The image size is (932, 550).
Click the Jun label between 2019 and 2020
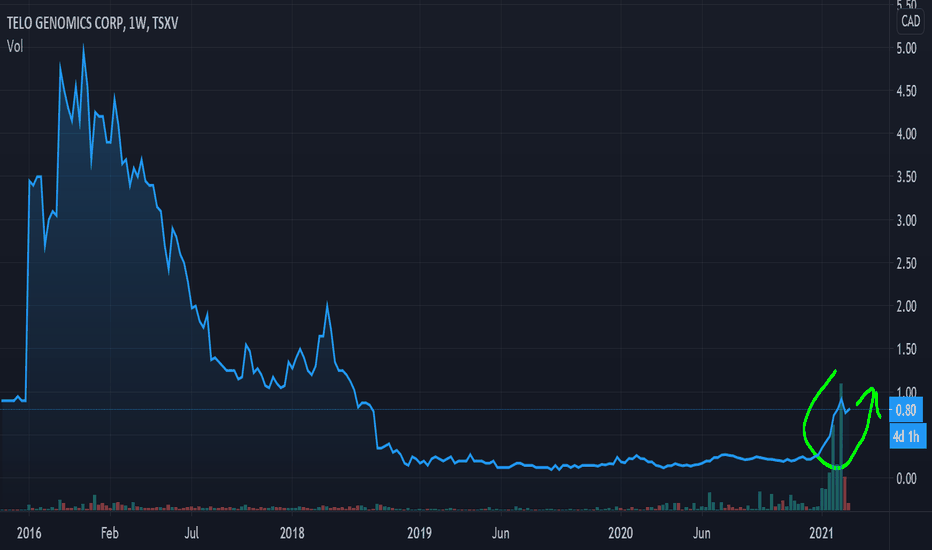pyautogui.click(x=500, y=533)
